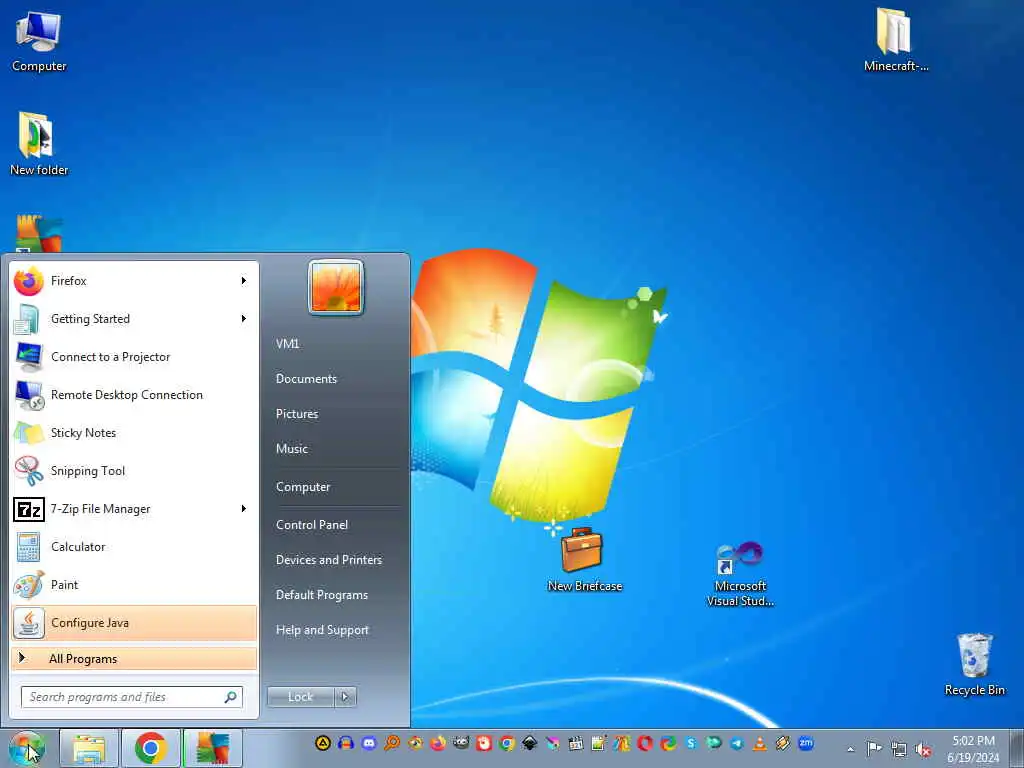Open Pictures library link
The width and height of the screenshot is (1024, 768).
click(297, 414)
